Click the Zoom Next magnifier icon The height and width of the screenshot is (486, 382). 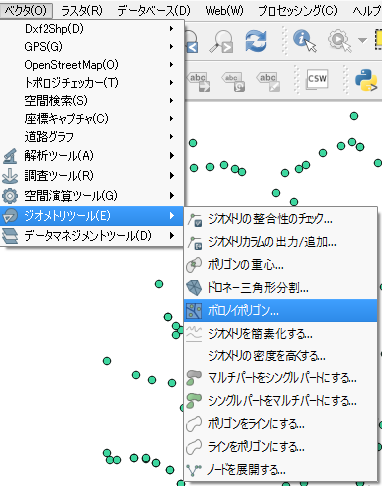(222, 41)
